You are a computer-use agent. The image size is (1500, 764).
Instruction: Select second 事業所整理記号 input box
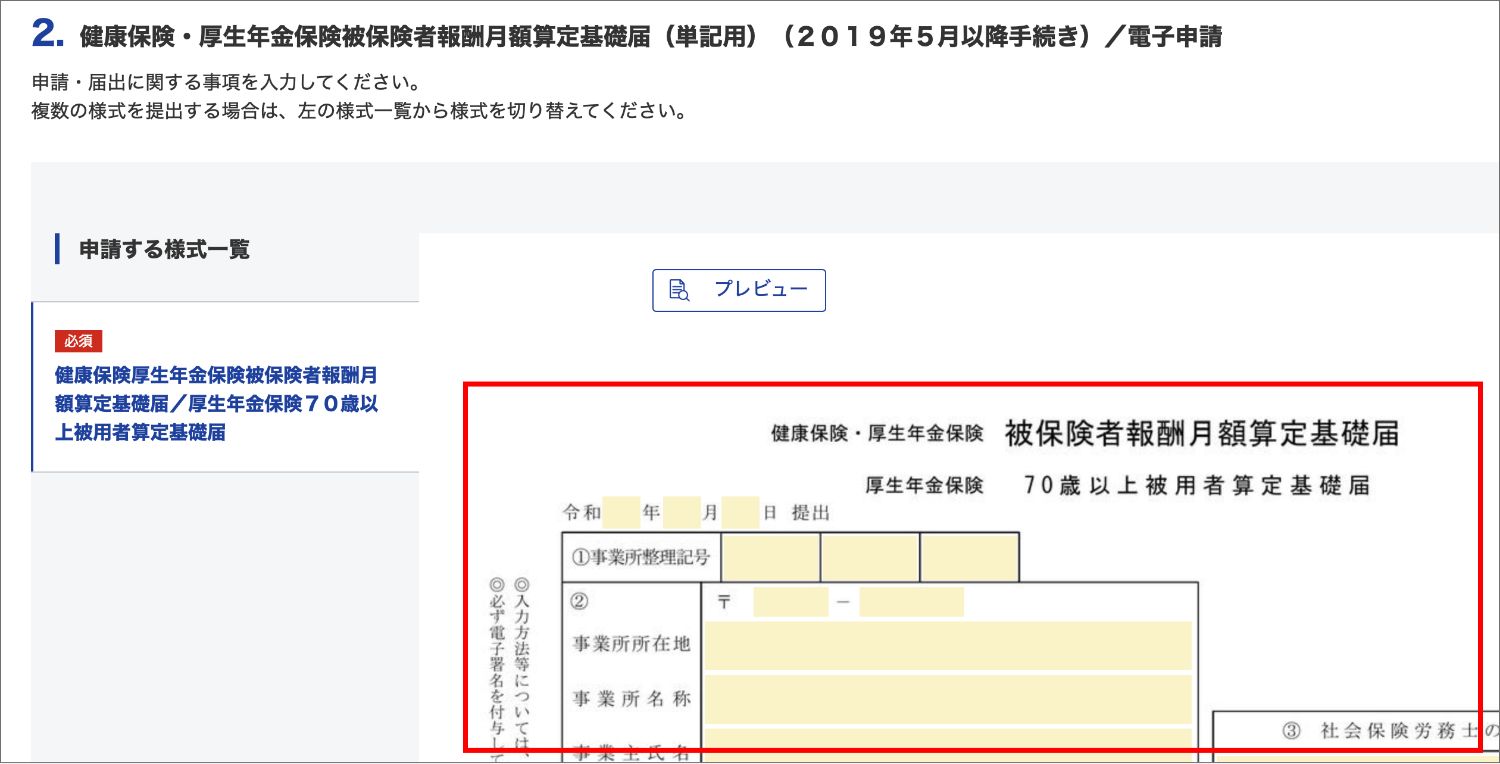pyautogui.click(x=870, y=557)
